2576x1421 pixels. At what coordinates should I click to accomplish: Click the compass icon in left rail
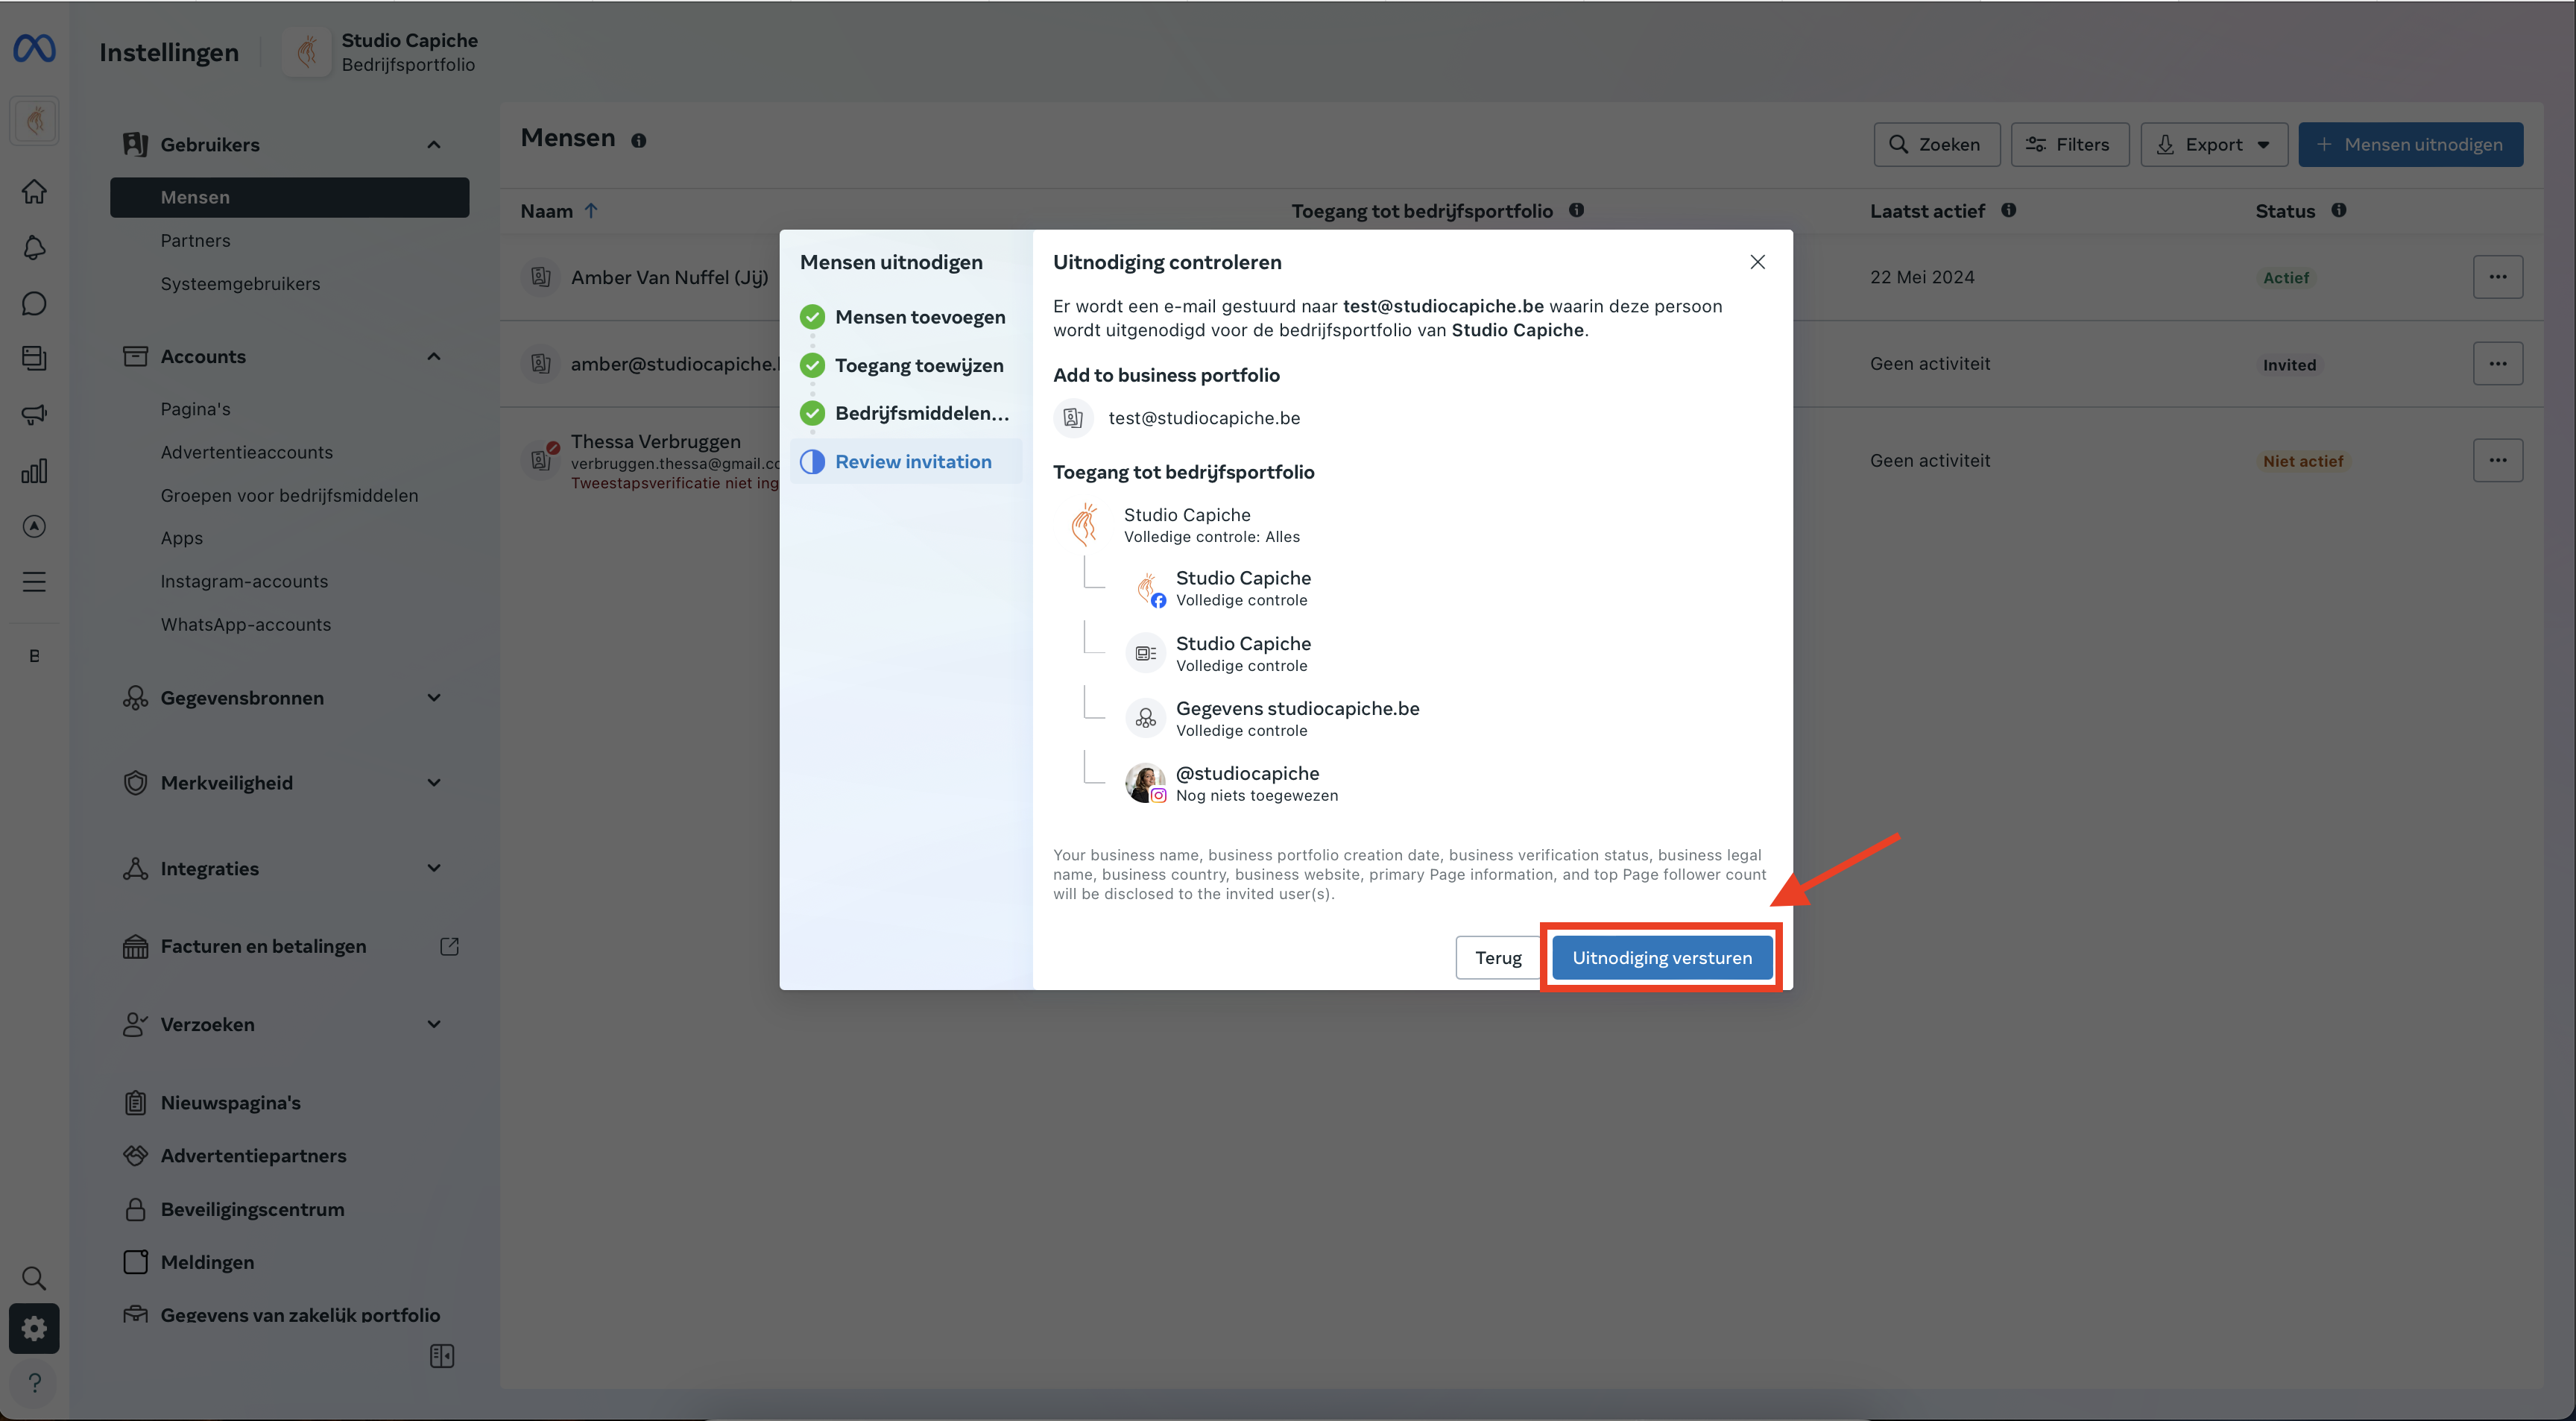click(x=34, y=526)
